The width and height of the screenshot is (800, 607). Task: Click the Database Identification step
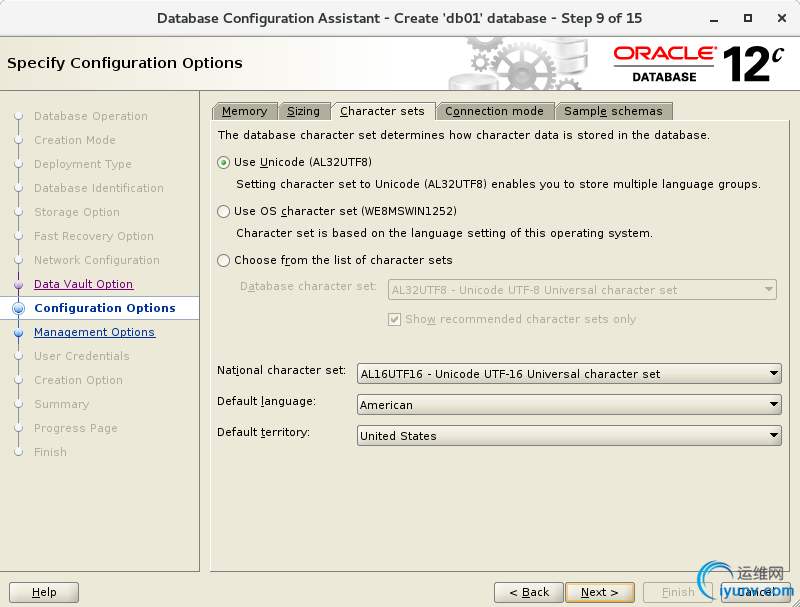99,188
